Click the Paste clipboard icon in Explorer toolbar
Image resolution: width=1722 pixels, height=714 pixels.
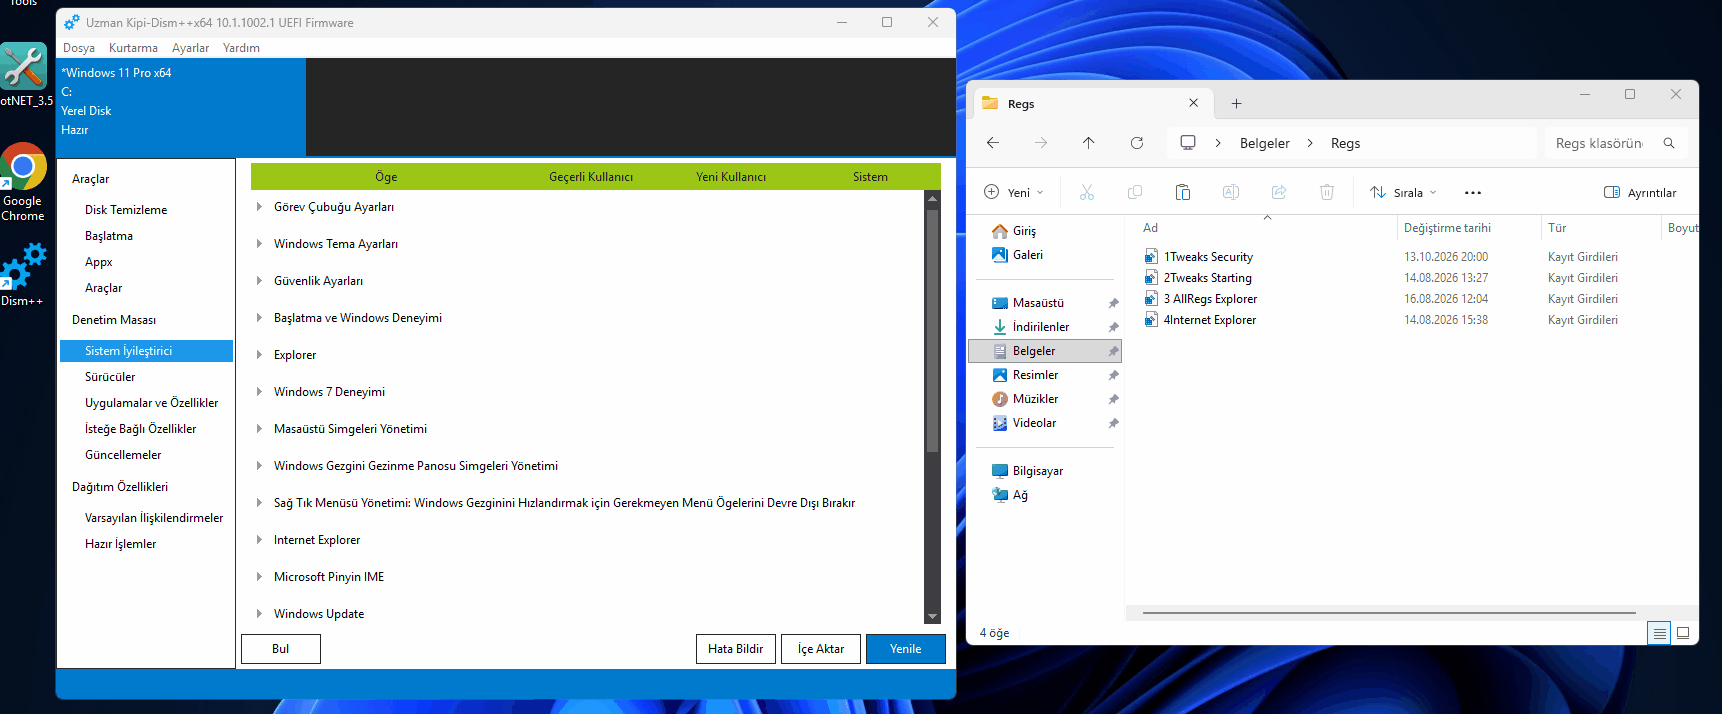pyautogui.click(x=1183, y=192)
